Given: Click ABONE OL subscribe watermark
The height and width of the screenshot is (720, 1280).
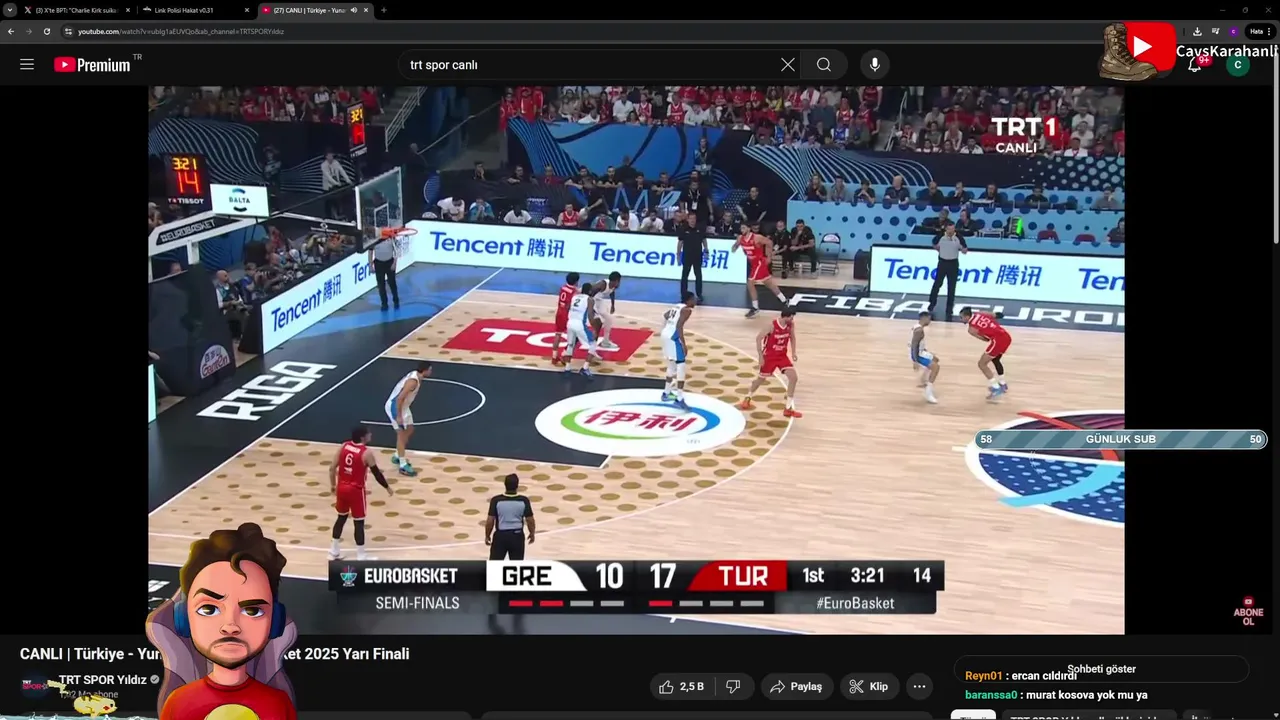Looking at the screenshot, I should pos(1248,611).
